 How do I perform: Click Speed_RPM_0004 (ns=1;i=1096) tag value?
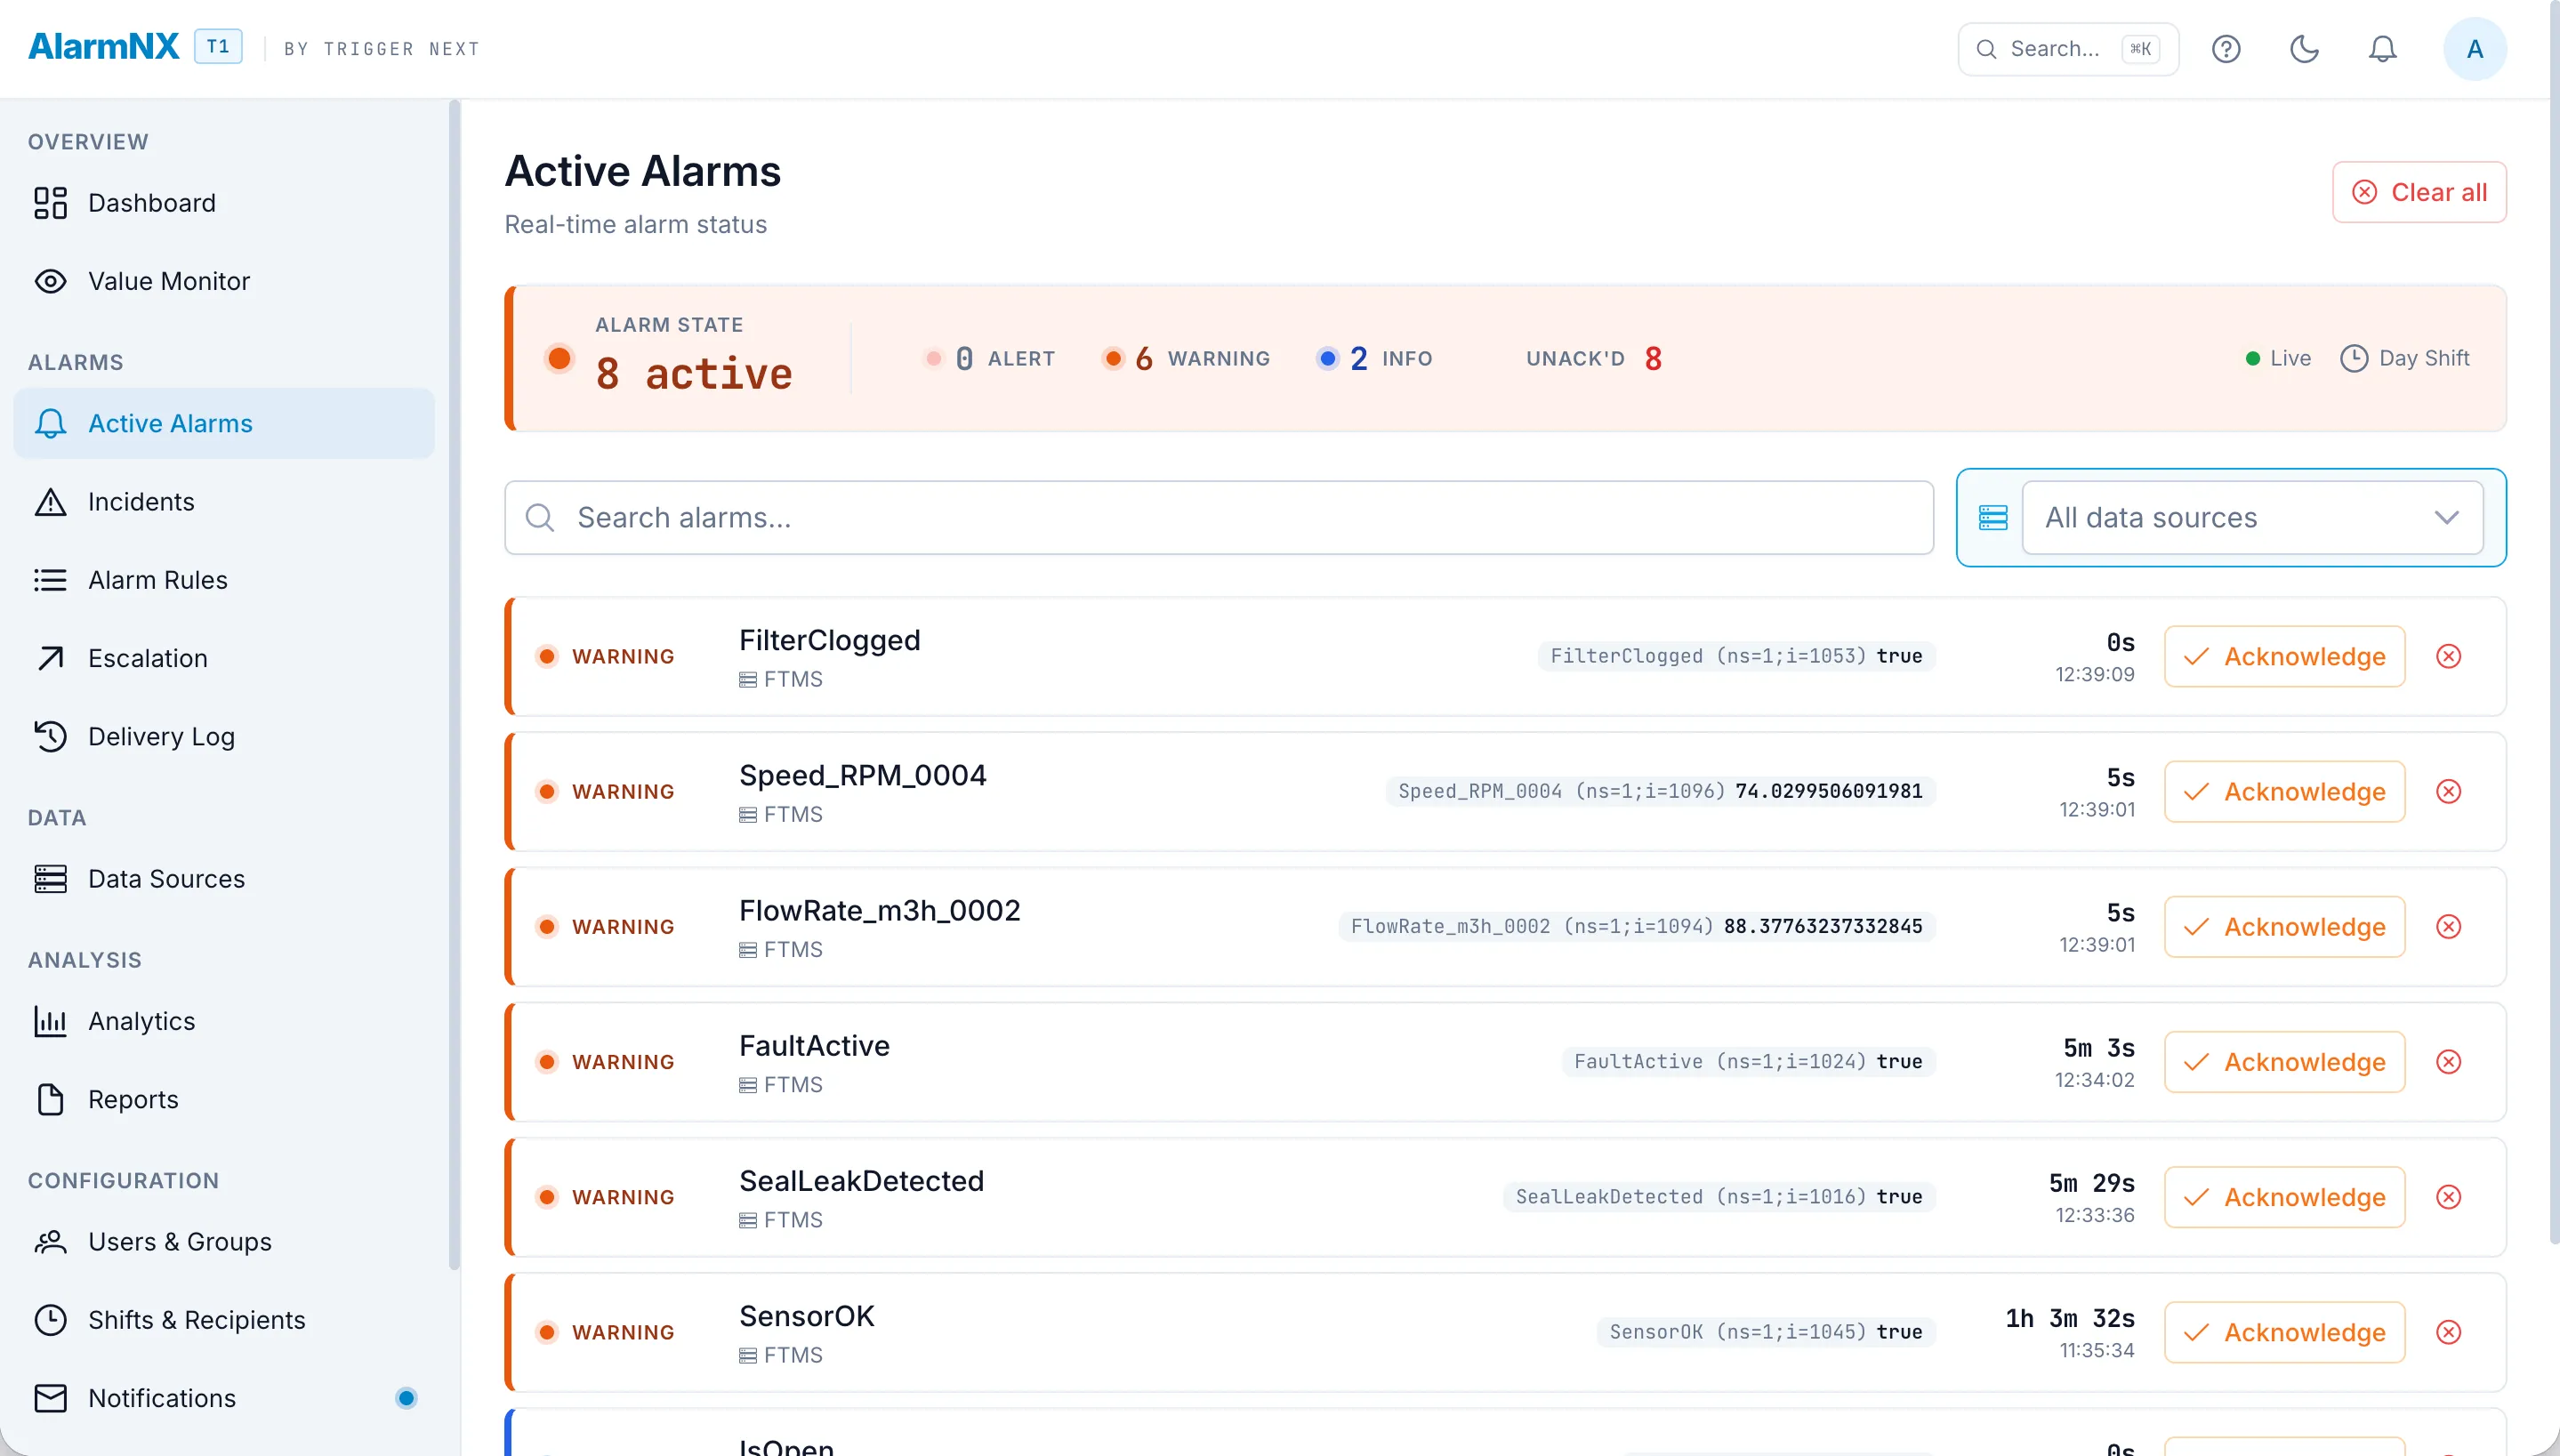[x=1660, y=791]
